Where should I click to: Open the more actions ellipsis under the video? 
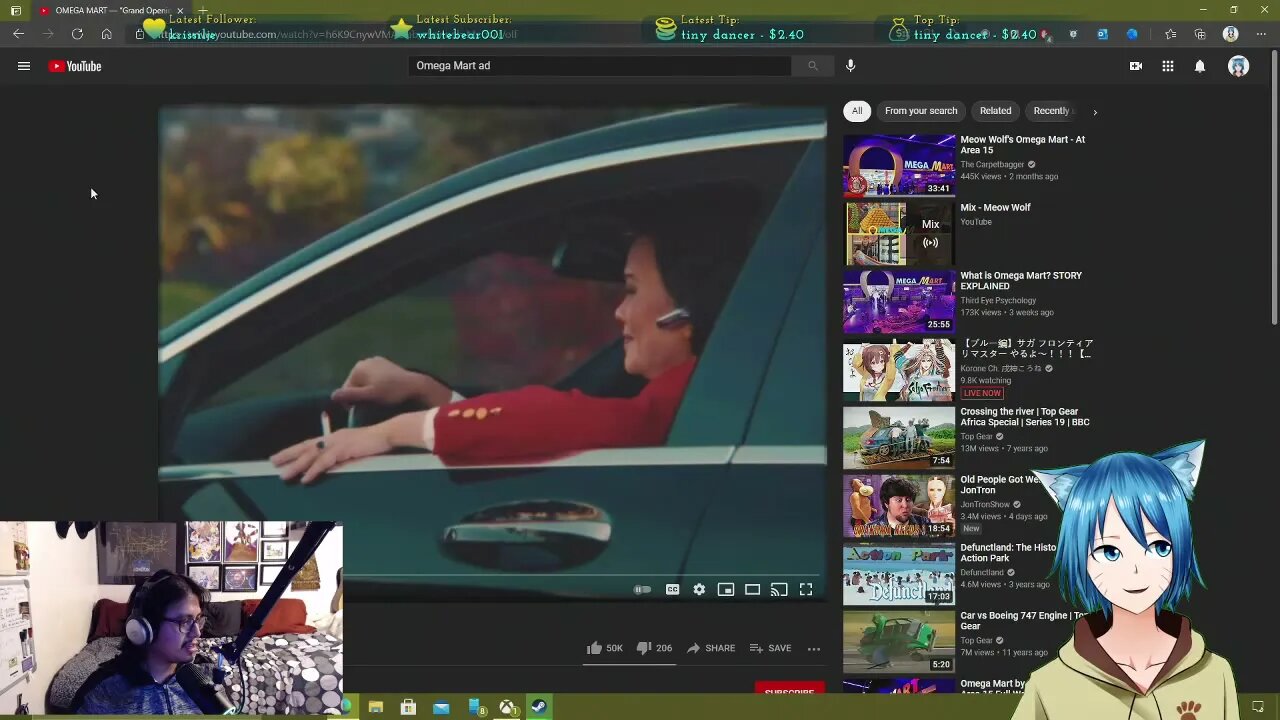coord(814,648)
